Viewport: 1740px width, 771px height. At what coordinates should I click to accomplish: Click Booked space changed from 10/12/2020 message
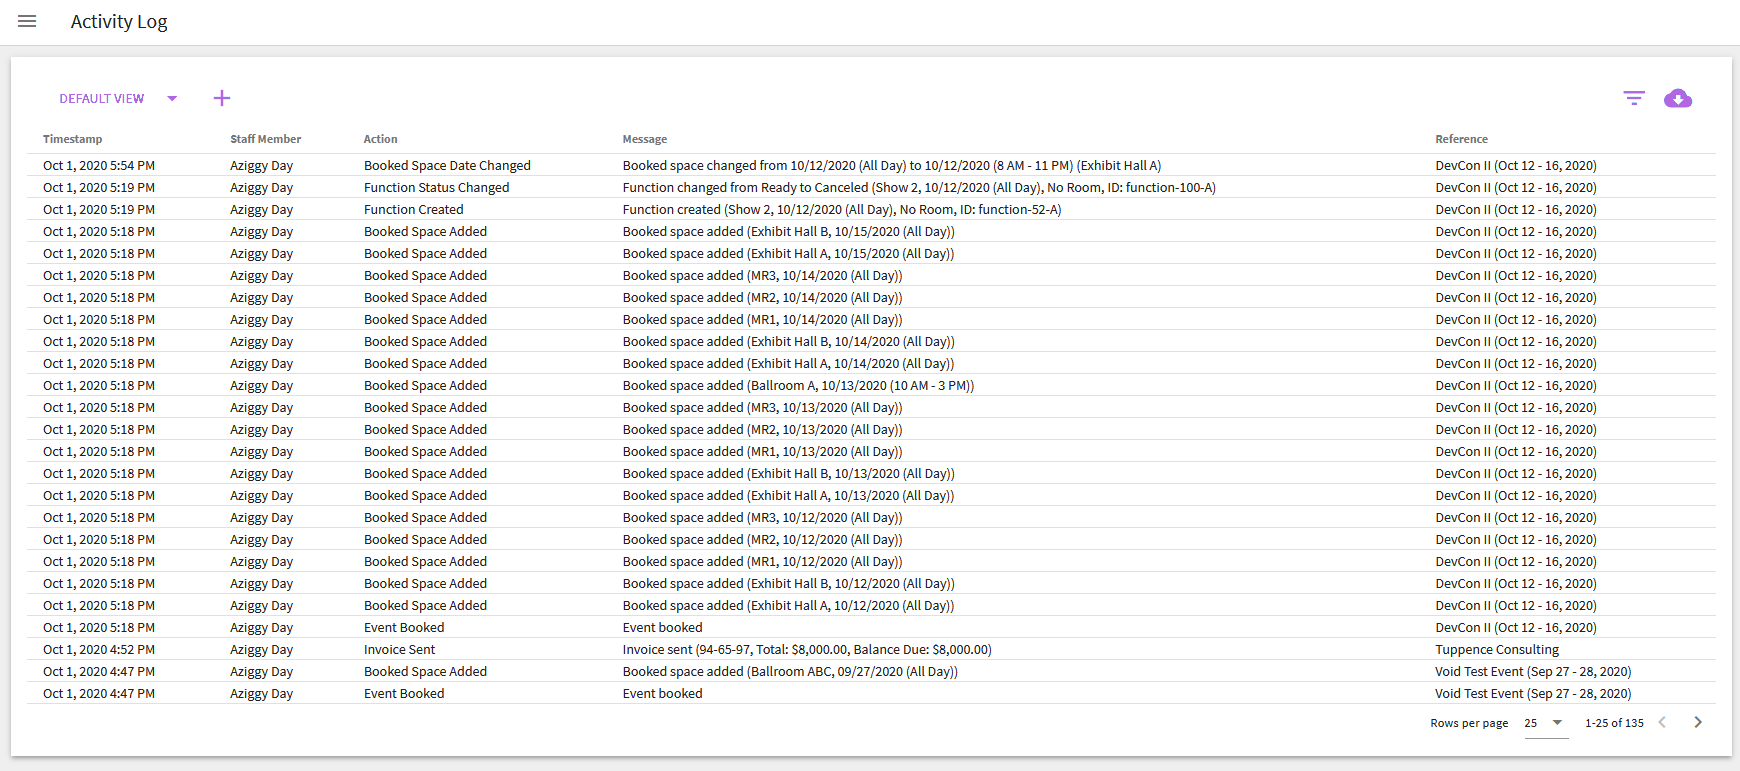point(892,165)
